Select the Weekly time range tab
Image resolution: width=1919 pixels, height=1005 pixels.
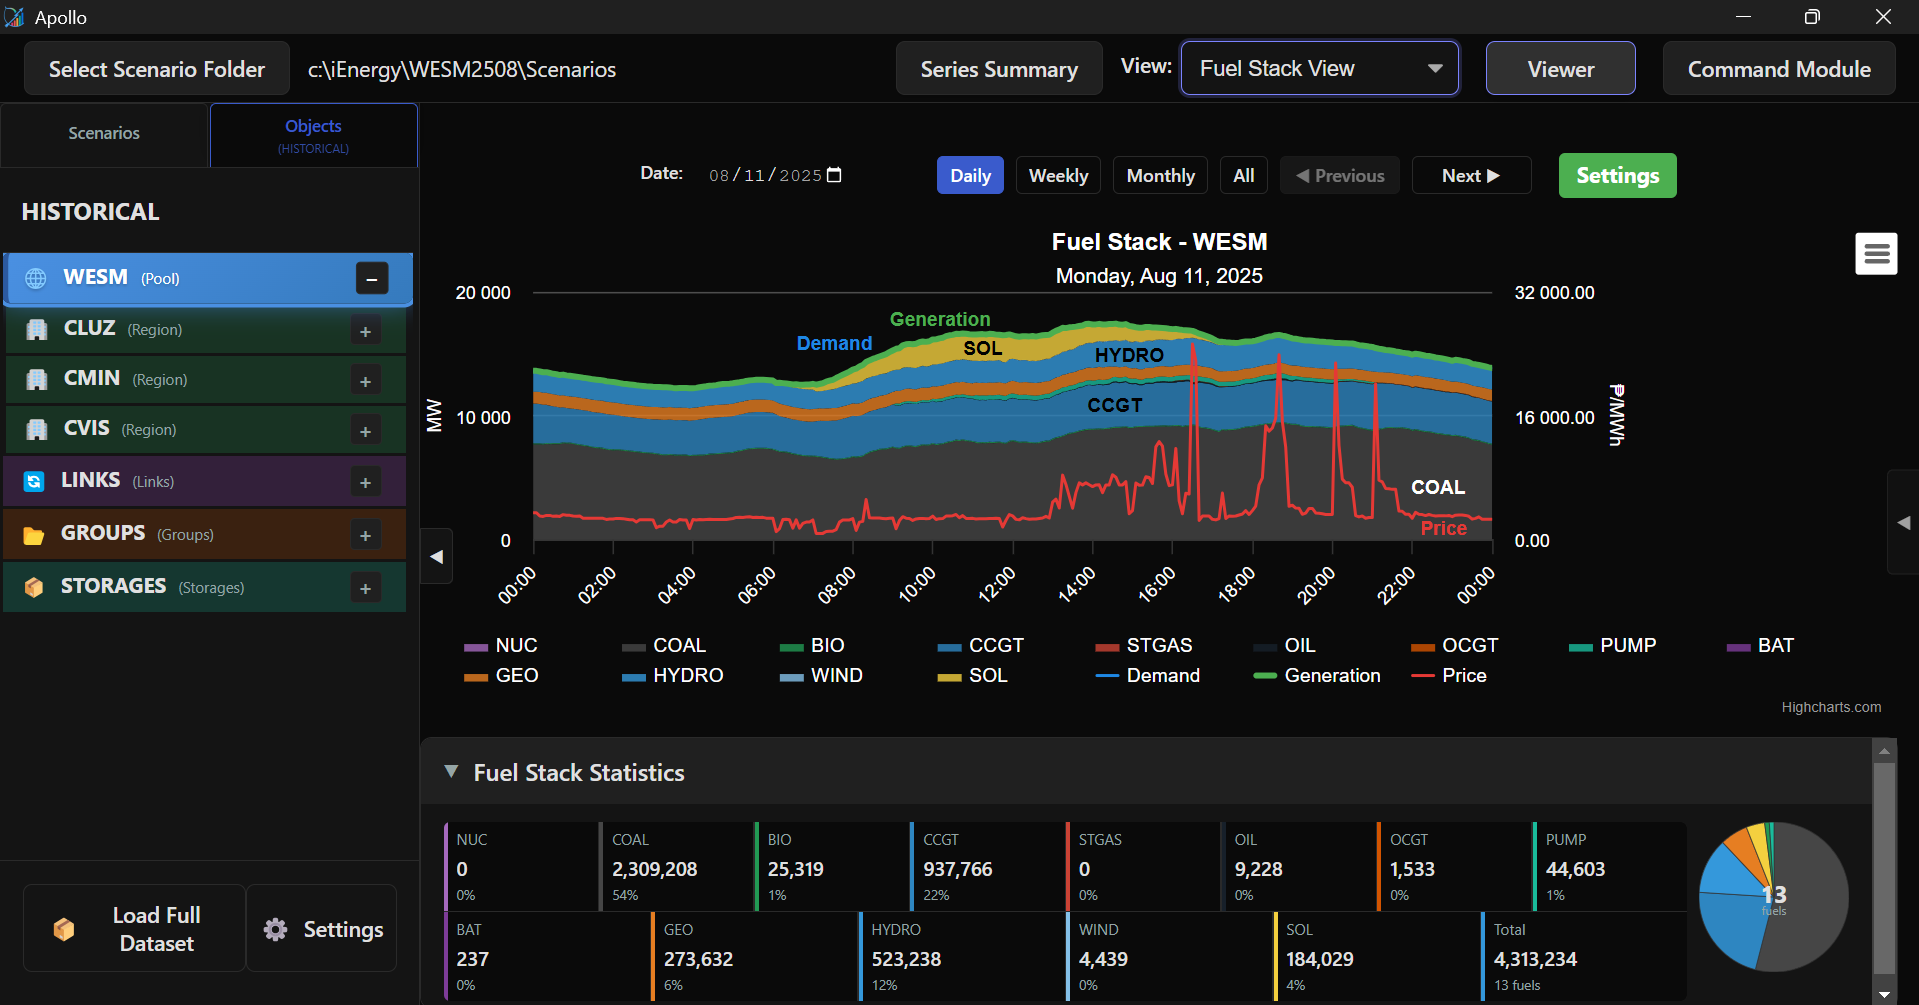1058,176
